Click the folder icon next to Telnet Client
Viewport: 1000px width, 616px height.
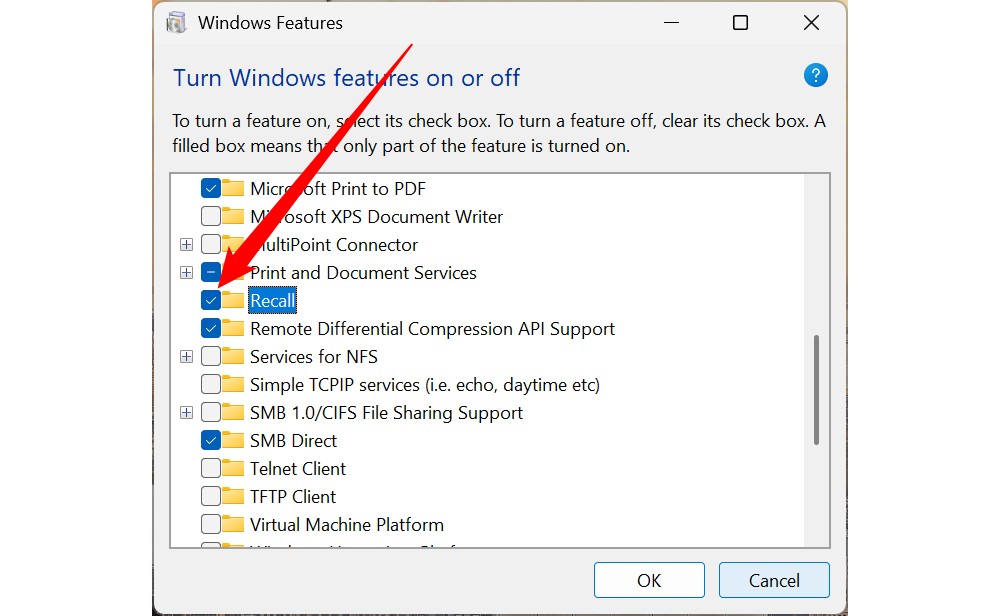point(233,468)
